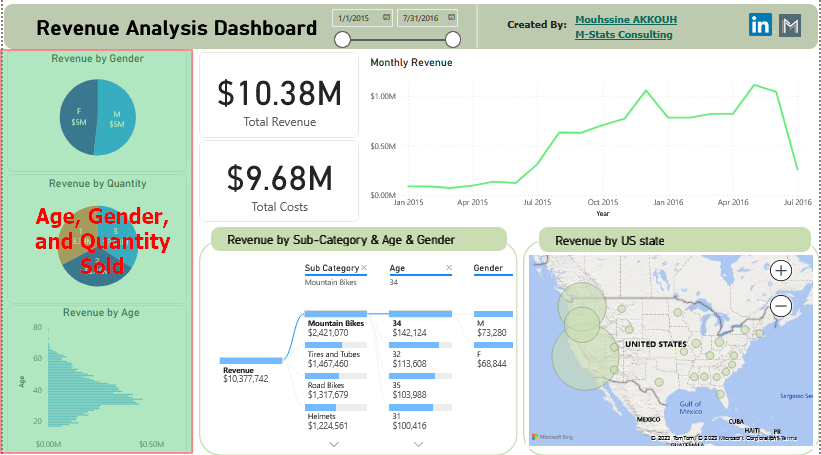Remove the Sub Category level with X
The image size is (821, 455).
pos(364,268)
